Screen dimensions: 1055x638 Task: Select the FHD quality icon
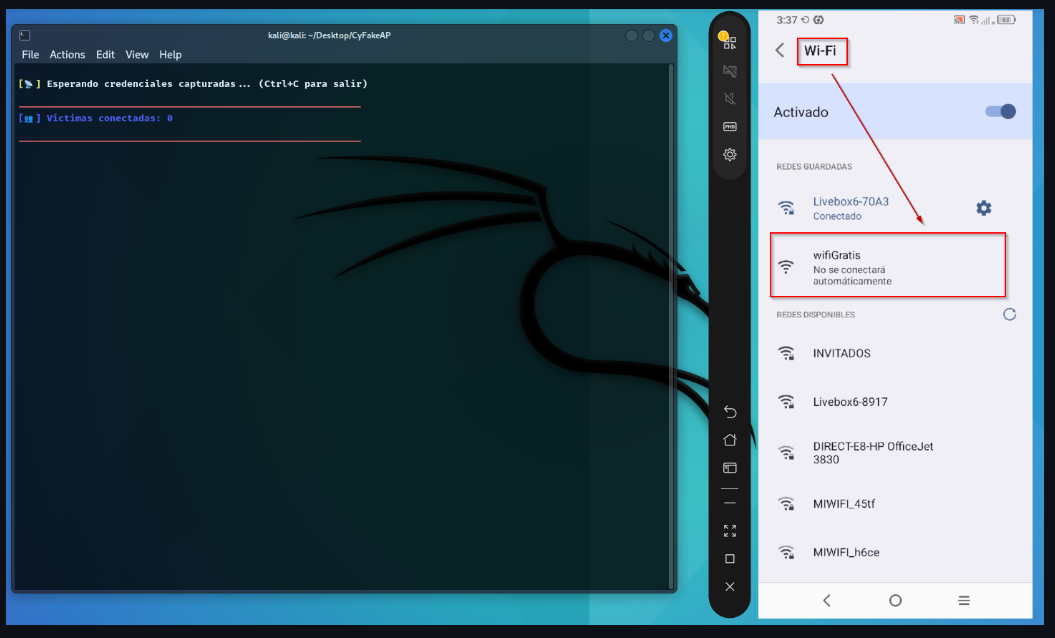(x=729, y=127)
